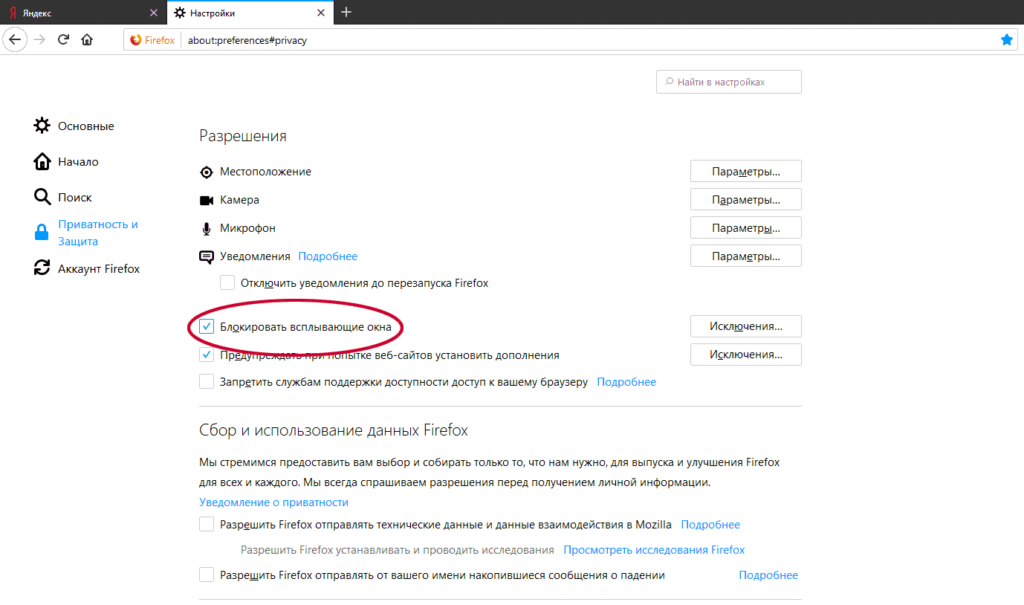Close the Настройки tab
1024x605 pixels.
tap(319, 13)
